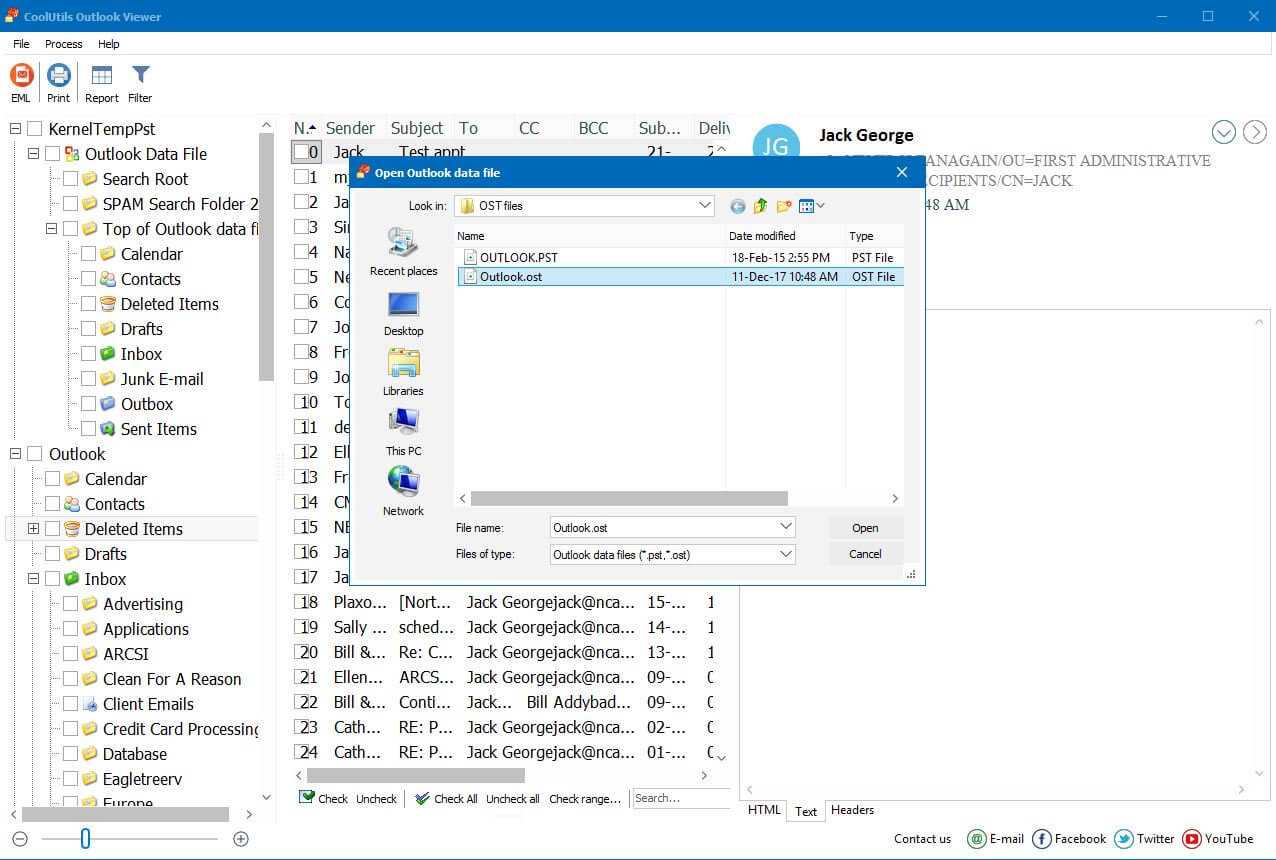
Task: Click the Contact us link
Action: point(922,839)
